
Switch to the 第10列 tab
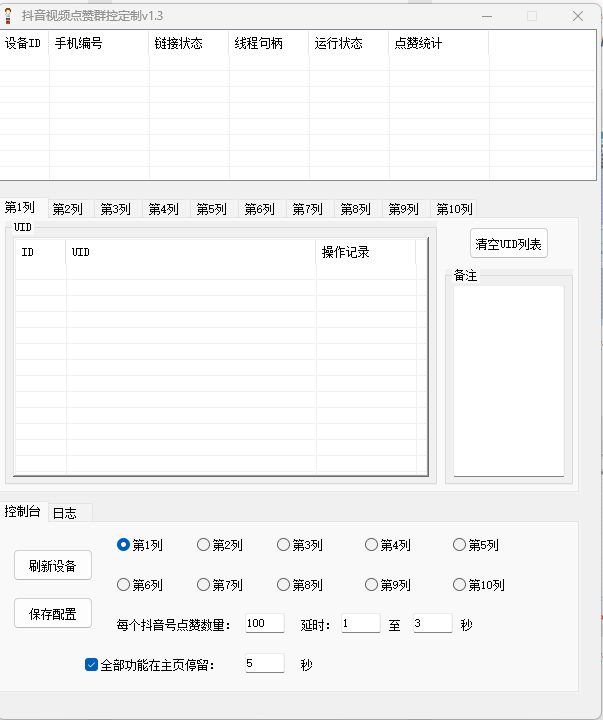pos(453,209)
